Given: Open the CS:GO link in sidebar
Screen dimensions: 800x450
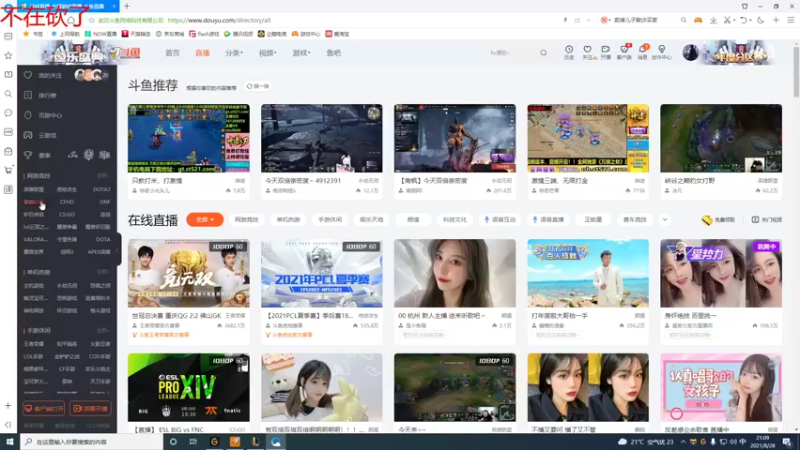Looking at the screenshot, I should [67, 214].
